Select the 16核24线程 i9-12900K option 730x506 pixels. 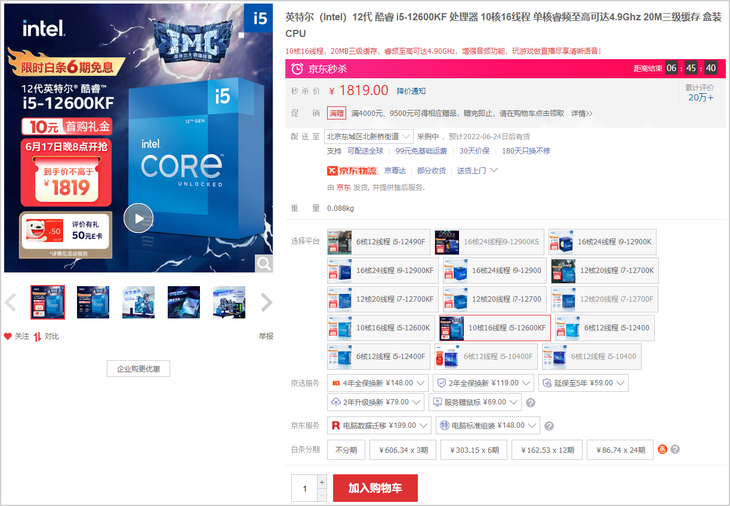[x=602, y=242]
